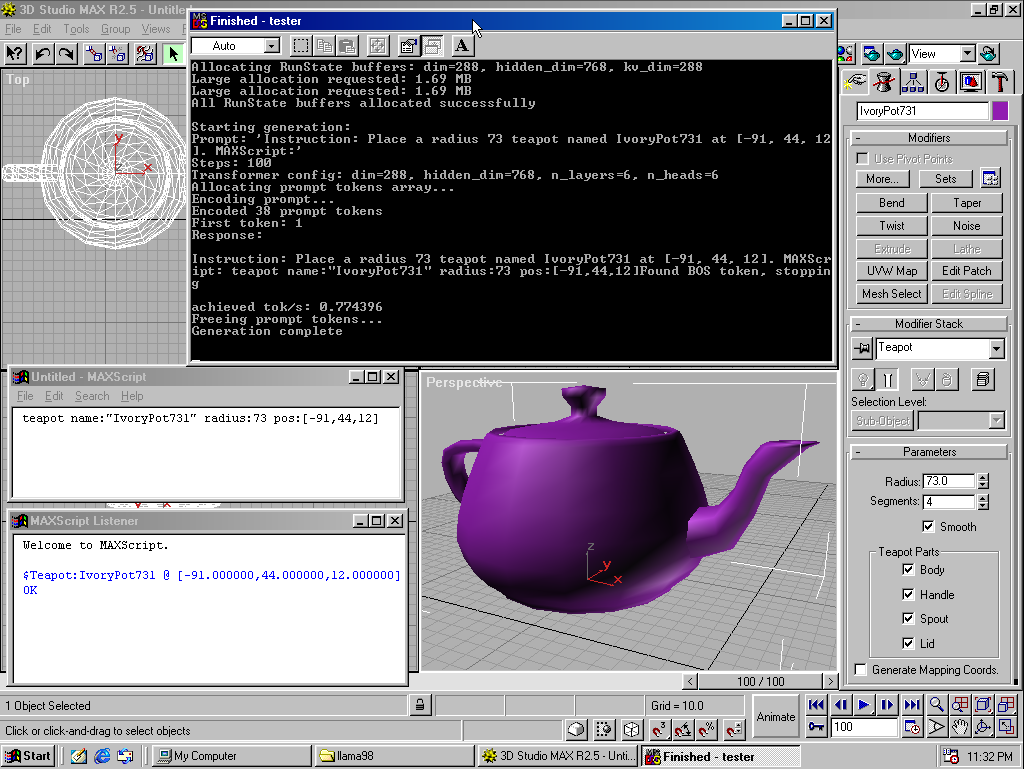Click Play Animation button
1024x769 pixels.
863,704
